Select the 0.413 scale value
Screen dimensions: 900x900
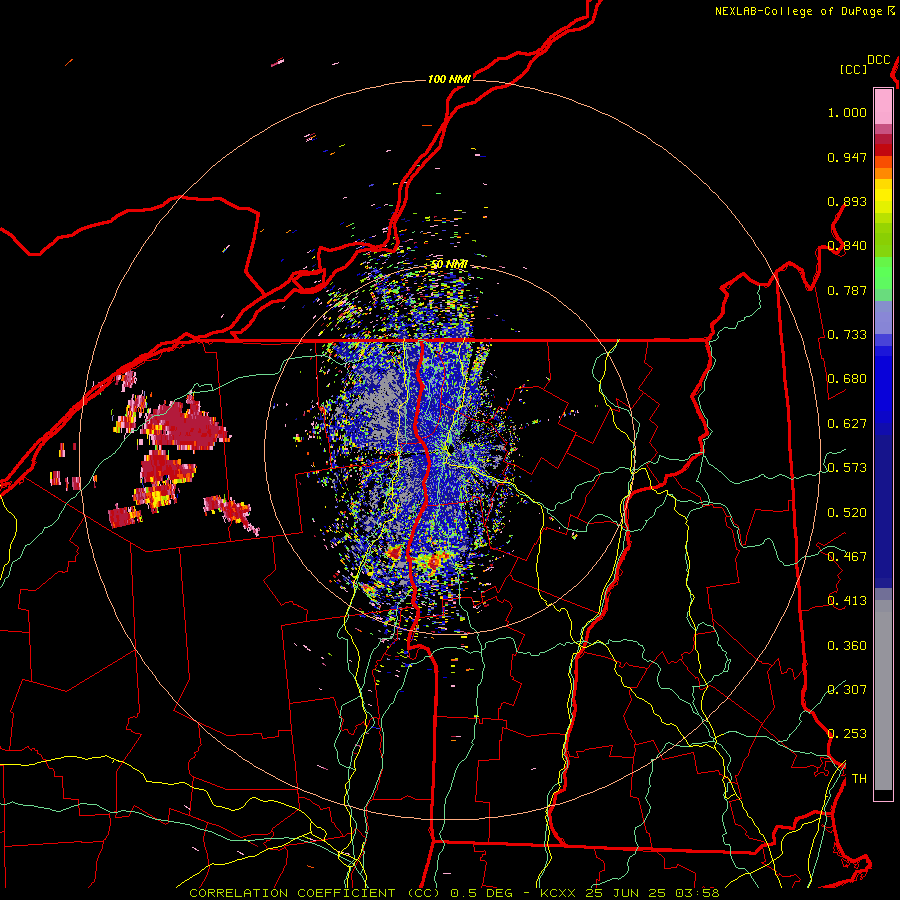point(847,601)
